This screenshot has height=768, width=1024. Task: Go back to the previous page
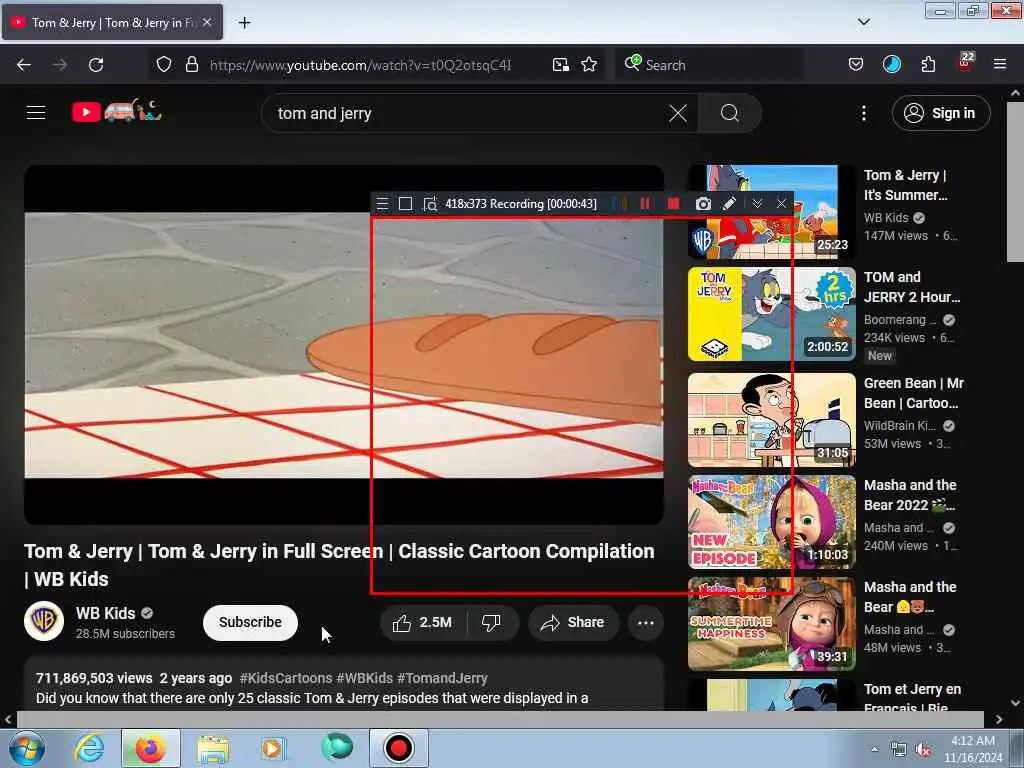point(24,65)
